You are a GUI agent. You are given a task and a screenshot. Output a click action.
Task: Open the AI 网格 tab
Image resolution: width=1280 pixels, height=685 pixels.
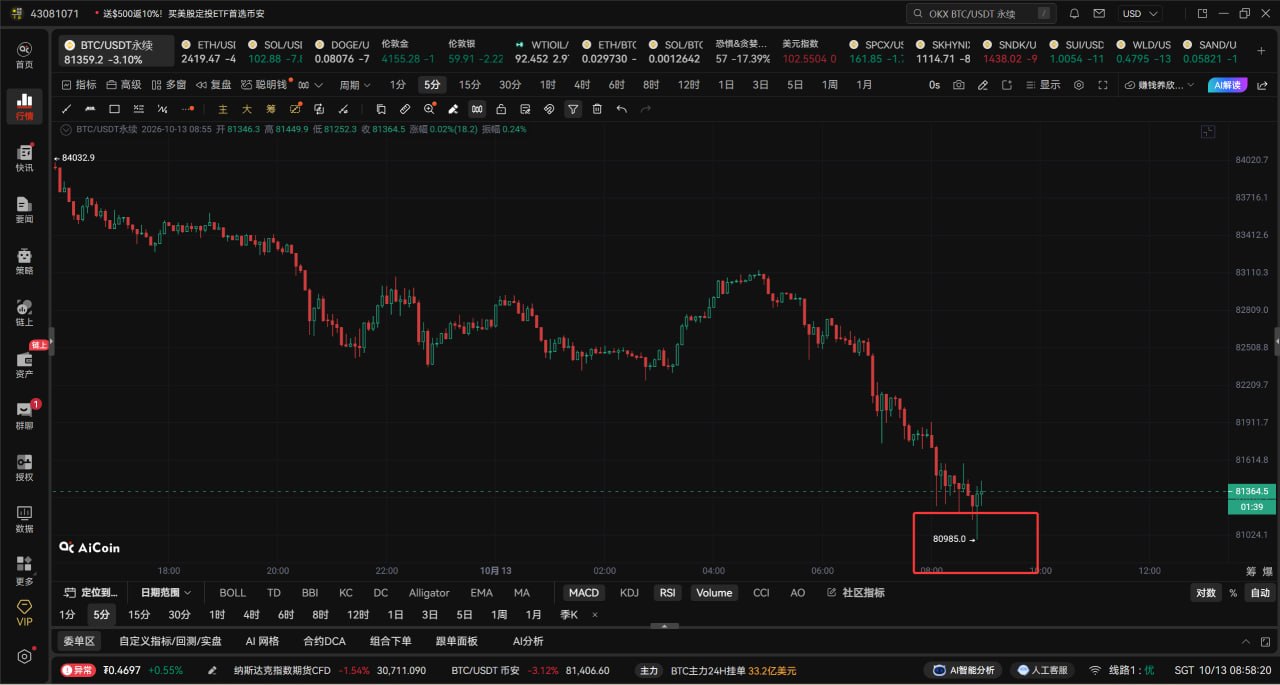click(x=262, y=641)
